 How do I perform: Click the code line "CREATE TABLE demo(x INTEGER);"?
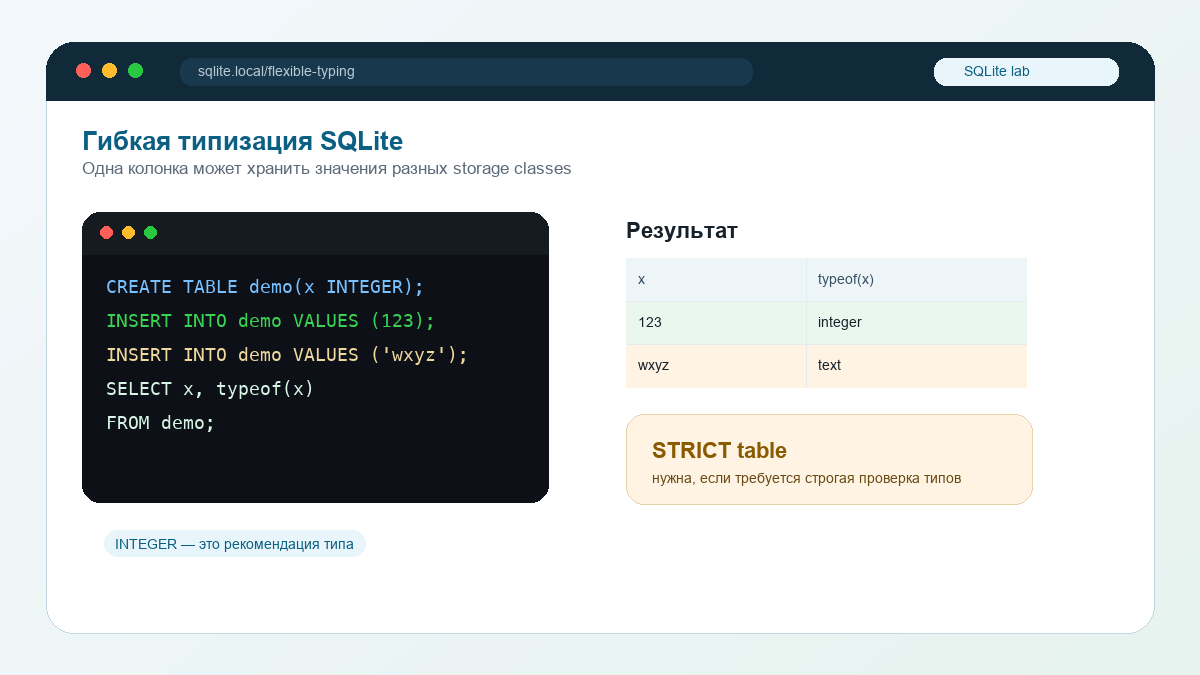[265, 287]
